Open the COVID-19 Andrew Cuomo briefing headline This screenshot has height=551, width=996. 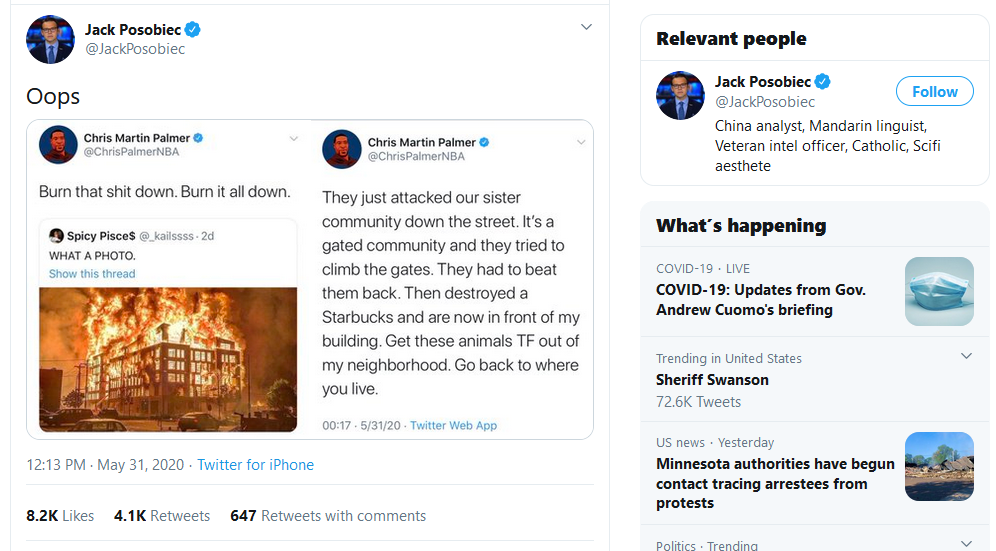[x=761, y=299]
